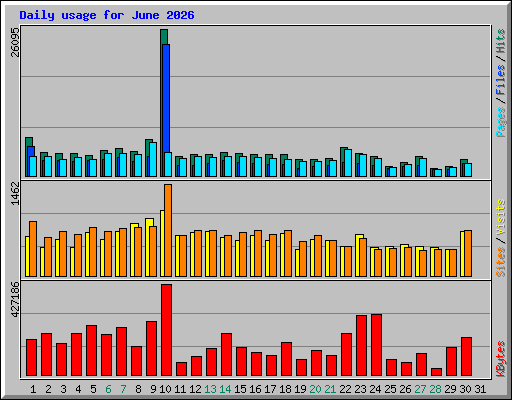The width and height of the screenshot is (512, 400).
Task: Click green day 13 axis label
Action: coord(210,389)
